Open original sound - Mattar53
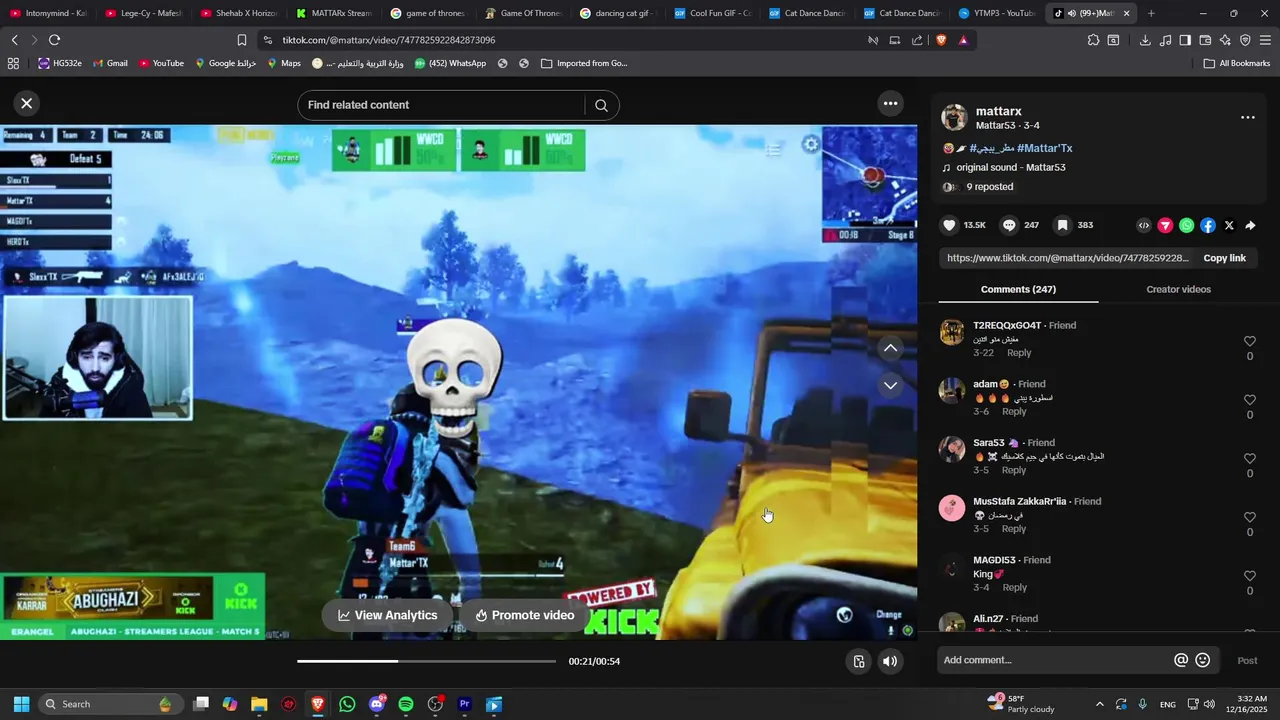The image size is (1280, 720). tap(1010, 167)
